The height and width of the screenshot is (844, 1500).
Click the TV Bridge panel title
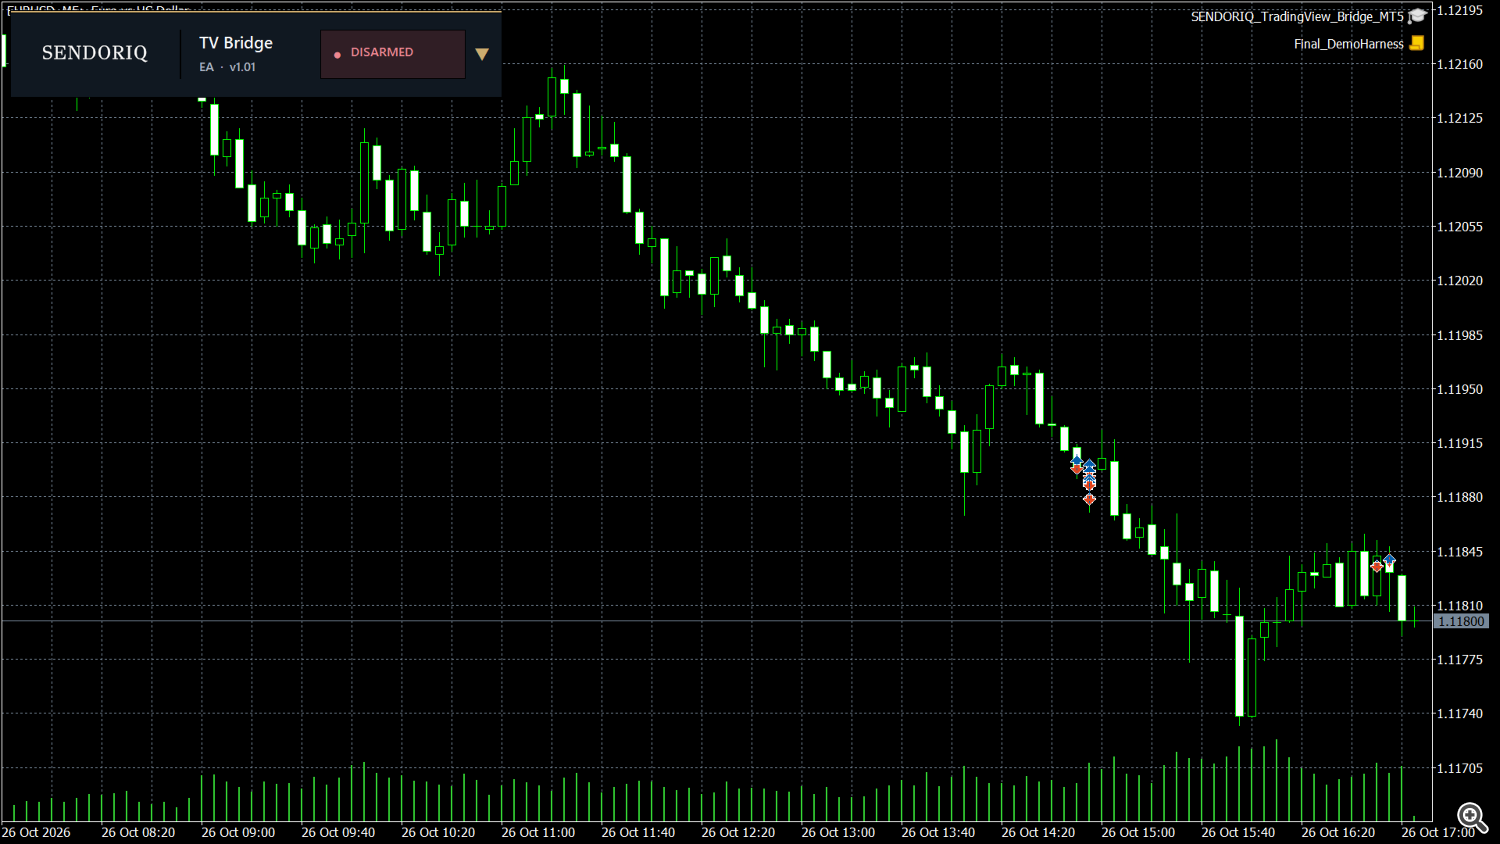tap(236, 43)
